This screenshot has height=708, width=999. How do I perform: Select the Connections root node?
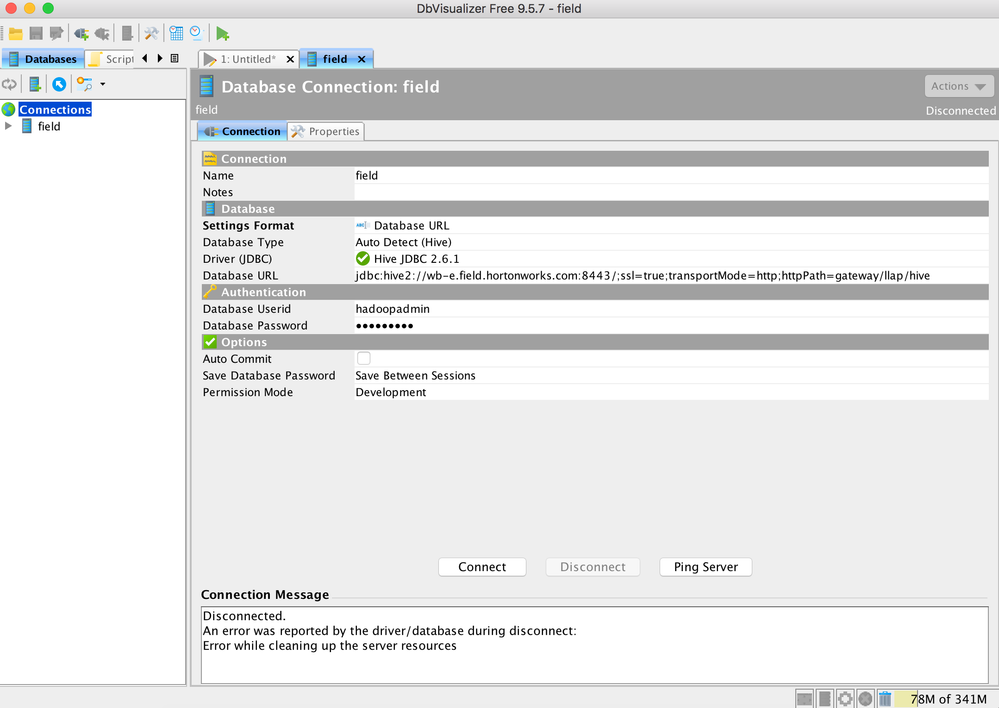coord(55,110)
